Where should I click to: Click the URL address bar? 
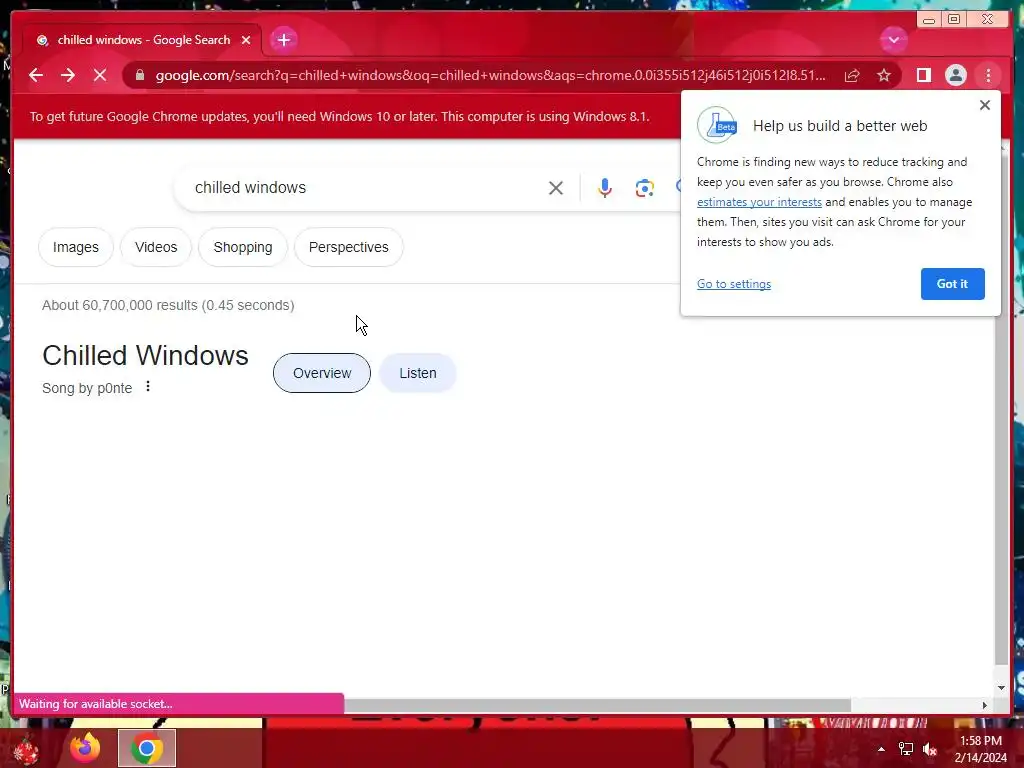tap(490, 75)
